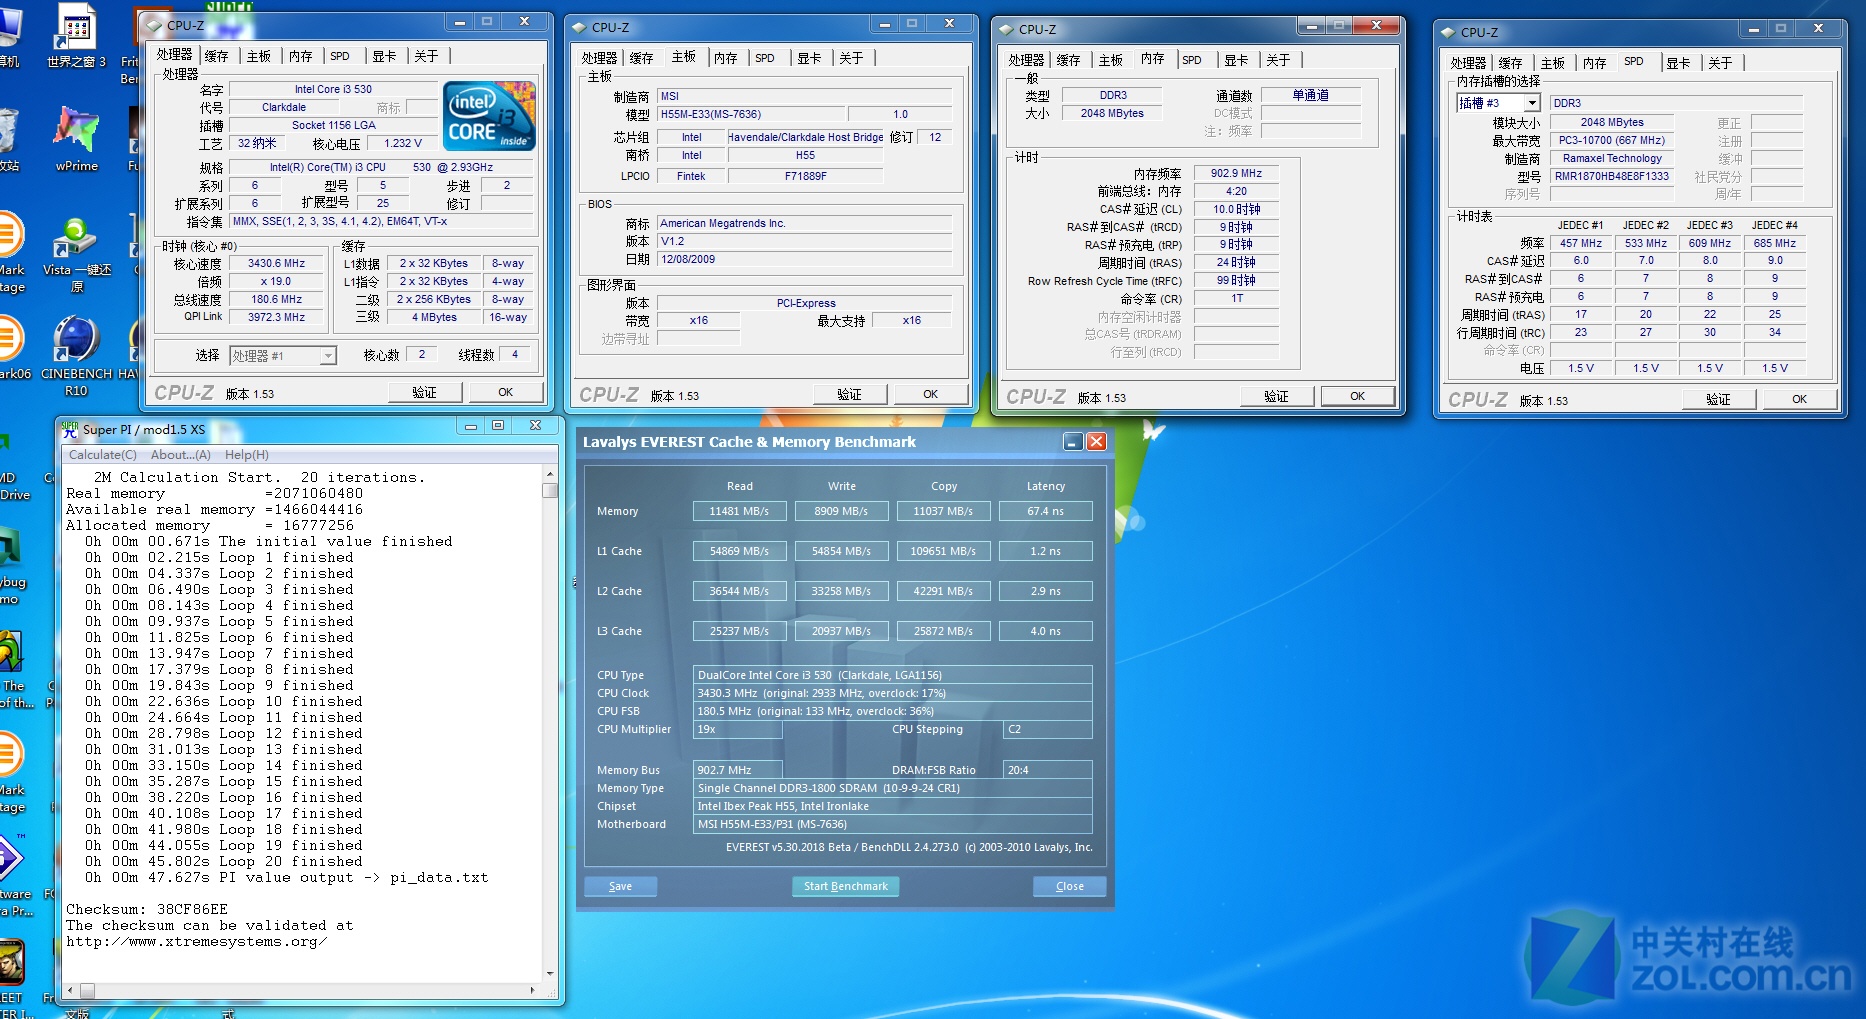Open the Vista 一键还原 desktop icon
The image size is (1866, 1019).
pos(76,251)
